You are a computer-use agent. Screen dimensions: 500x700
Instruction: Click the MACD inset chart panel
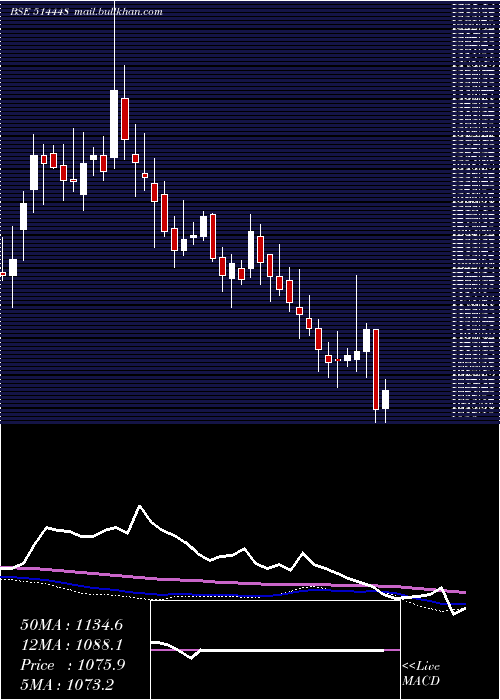tap(275, 650)
